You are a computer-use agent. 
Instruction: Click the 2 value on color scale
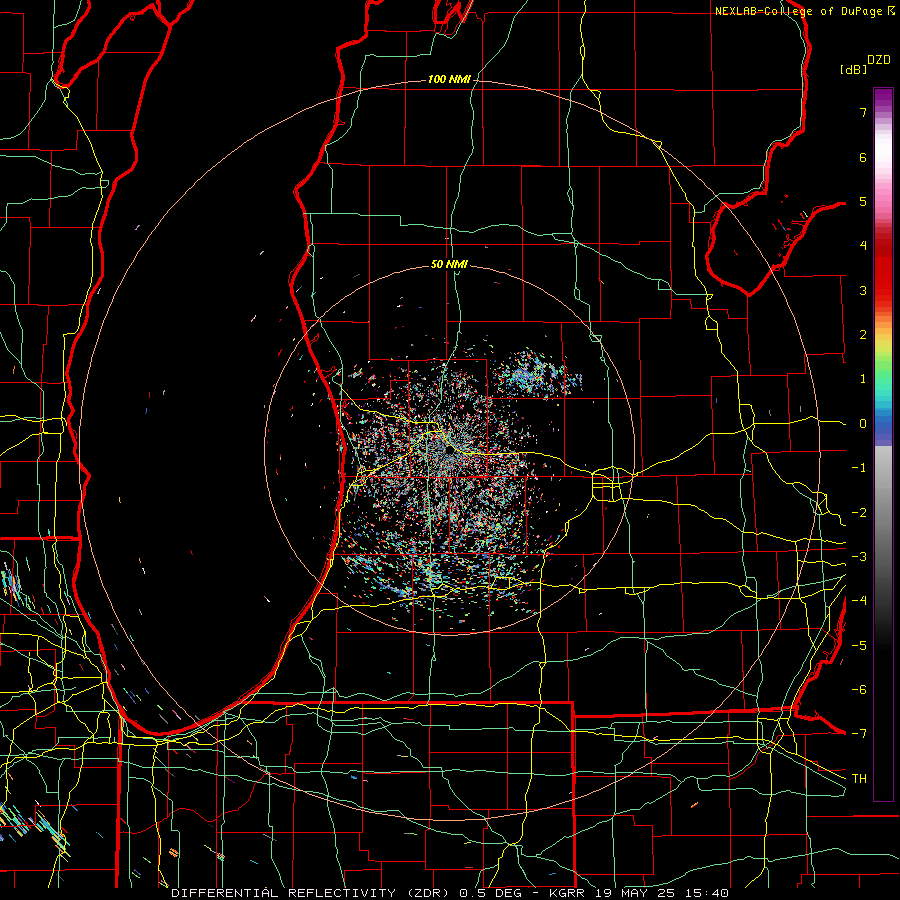863,335
